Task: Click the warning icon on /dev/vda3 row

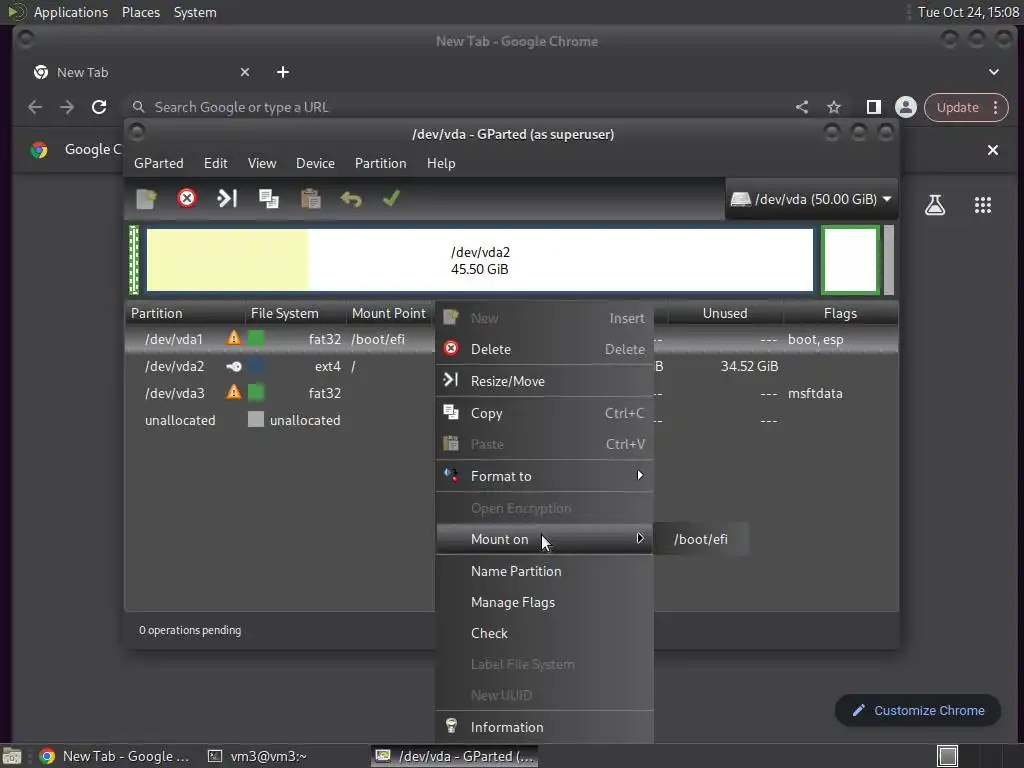Action: (233, 392)
